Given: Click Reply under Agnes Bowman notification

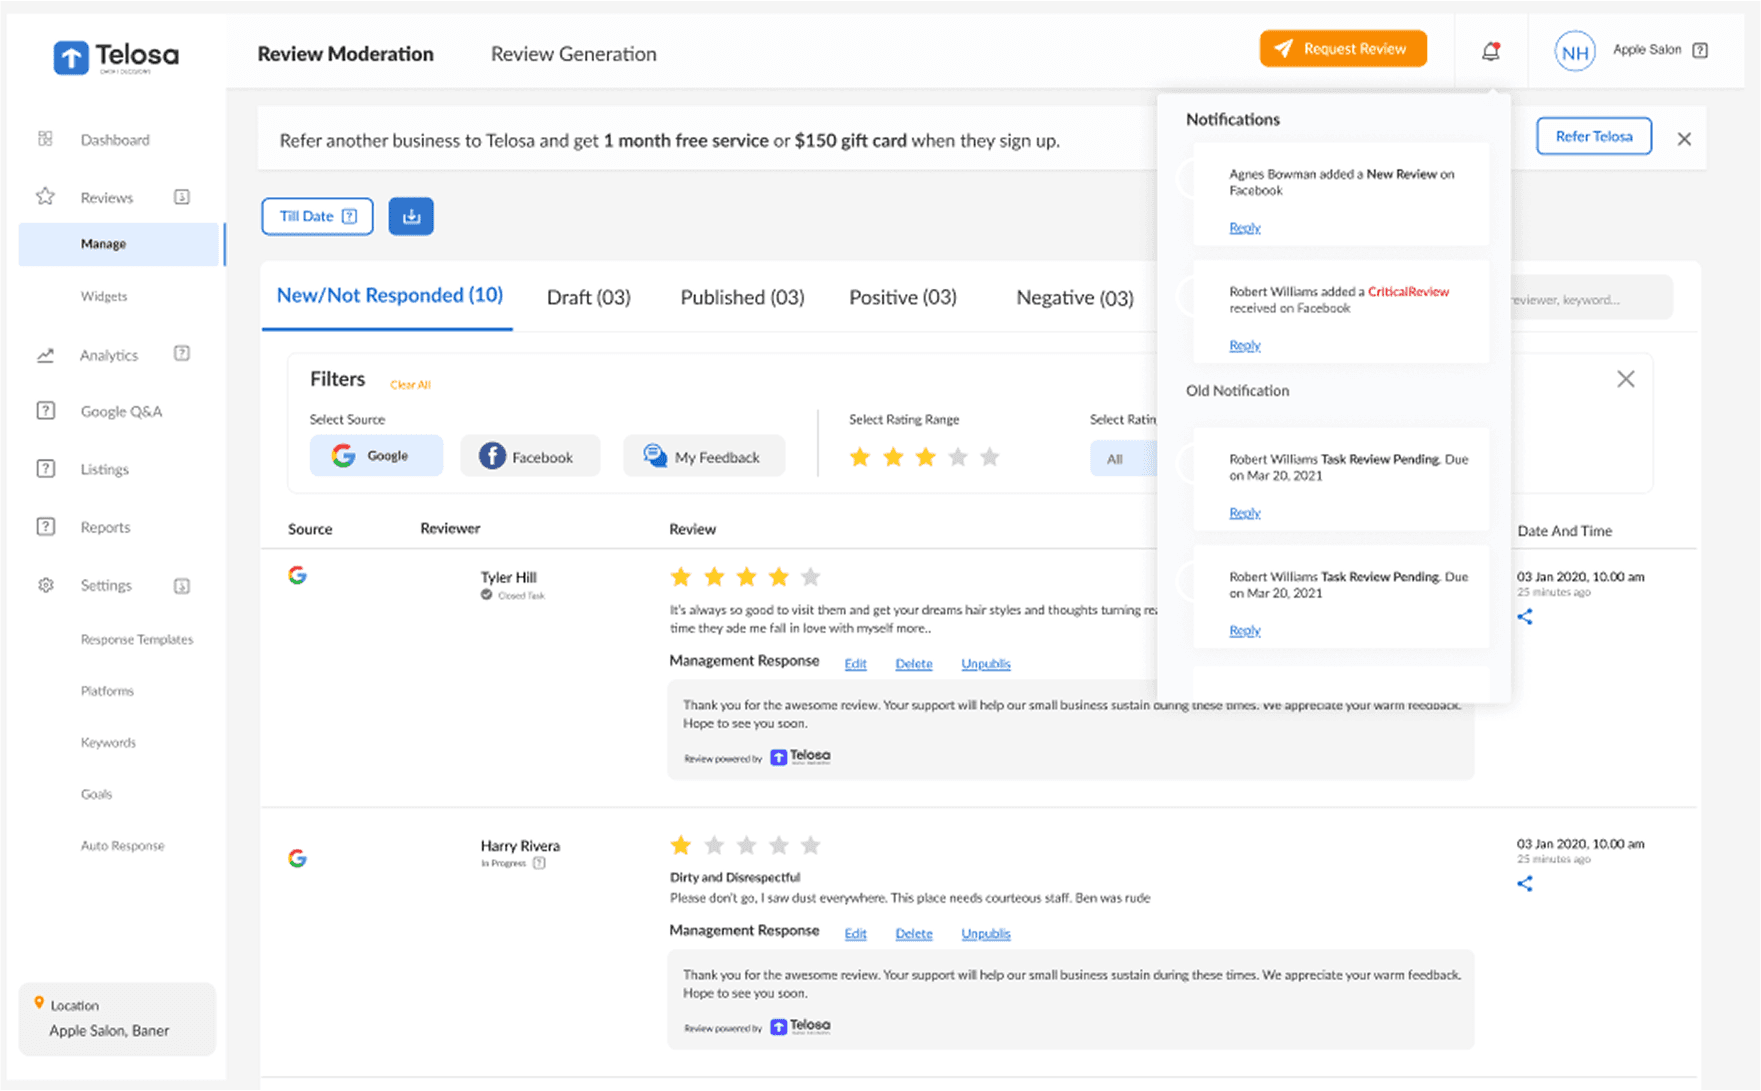Looking at the screenshot, I should [x=1244, y=228].
